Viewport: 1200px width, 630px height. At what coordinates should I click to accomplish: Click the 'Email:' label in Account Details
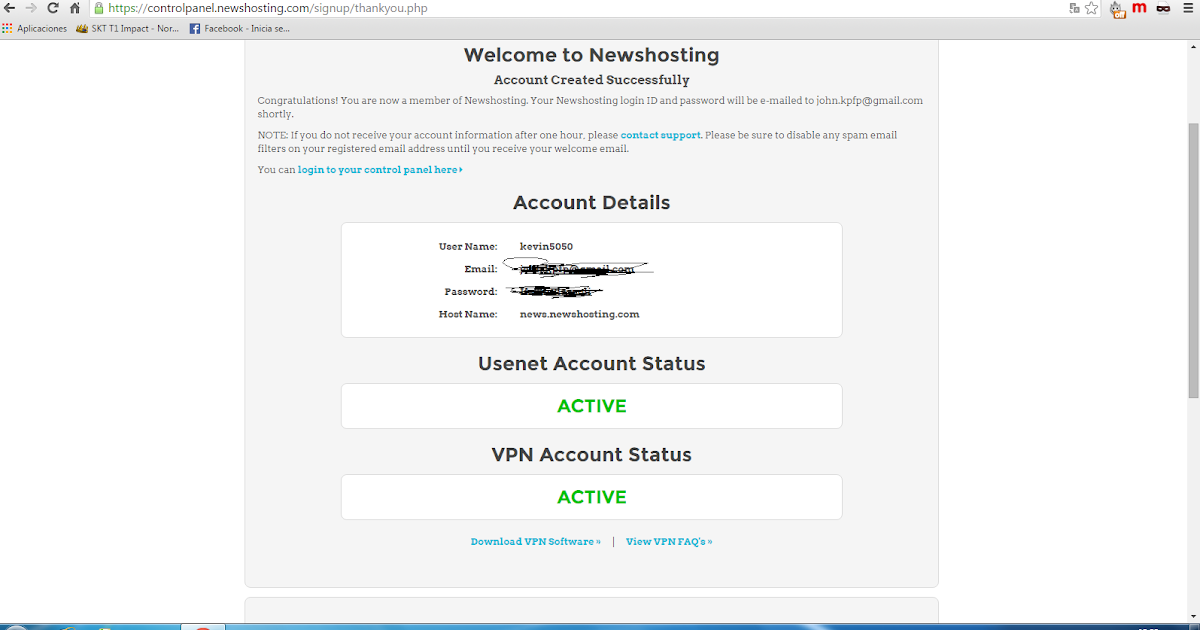[481, 269]
